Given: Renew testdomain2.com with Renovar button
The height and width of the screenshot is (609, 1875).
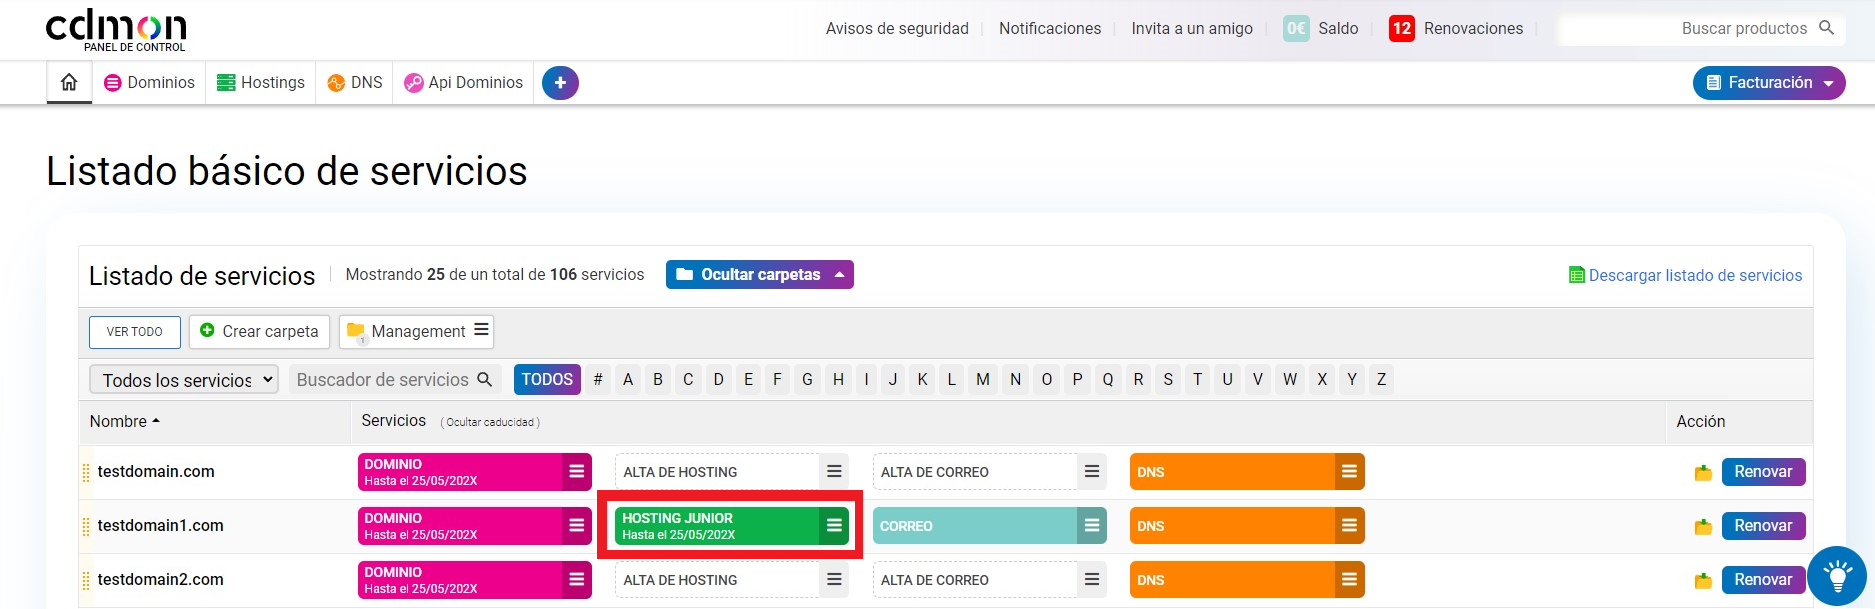Looking at the screenshot, I should [1762, 580].
